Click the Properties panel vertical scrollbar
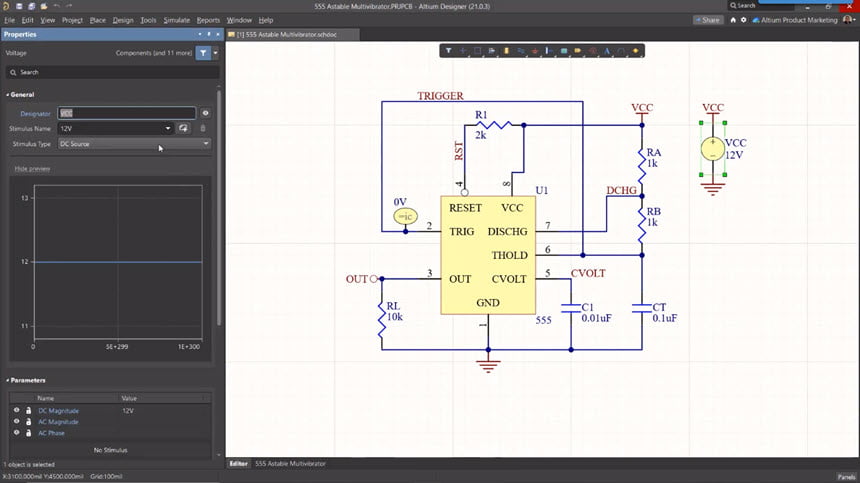 point(219,208)
